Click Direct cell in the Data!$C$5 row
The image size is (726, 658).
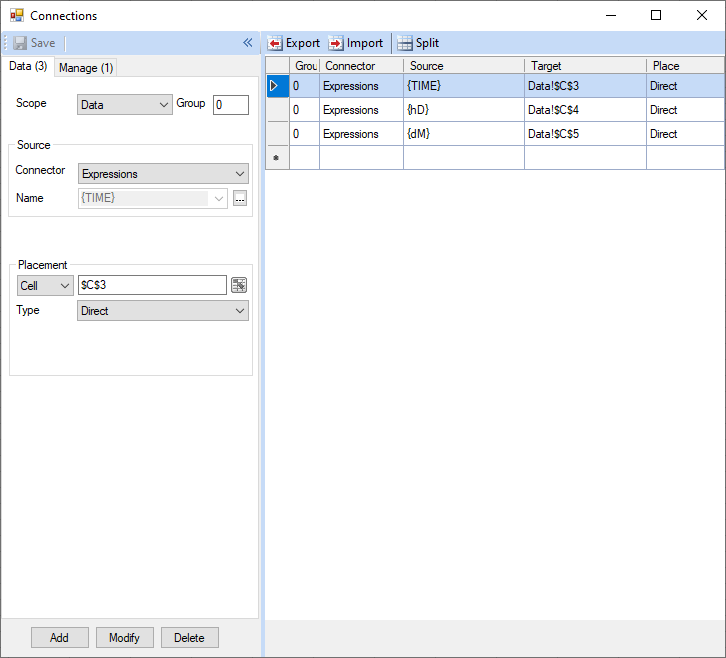click(685, 134)
